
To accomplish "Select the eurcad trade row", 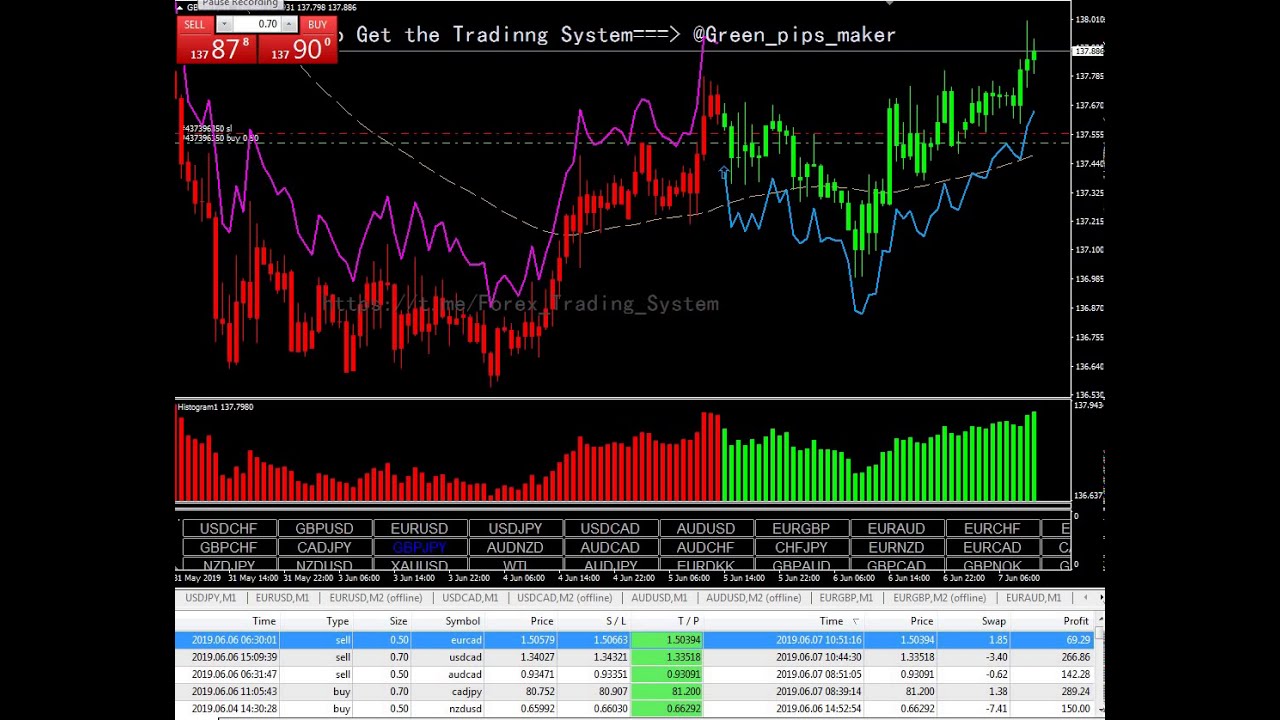I will coord(636,640).
